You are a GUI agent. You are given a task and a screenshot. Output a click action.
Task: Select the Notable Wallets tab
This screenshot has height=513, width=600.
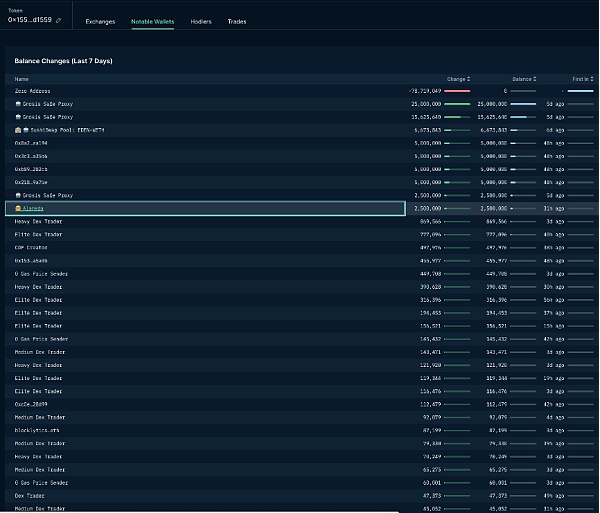pyautogui.click(x=152, y=21)
